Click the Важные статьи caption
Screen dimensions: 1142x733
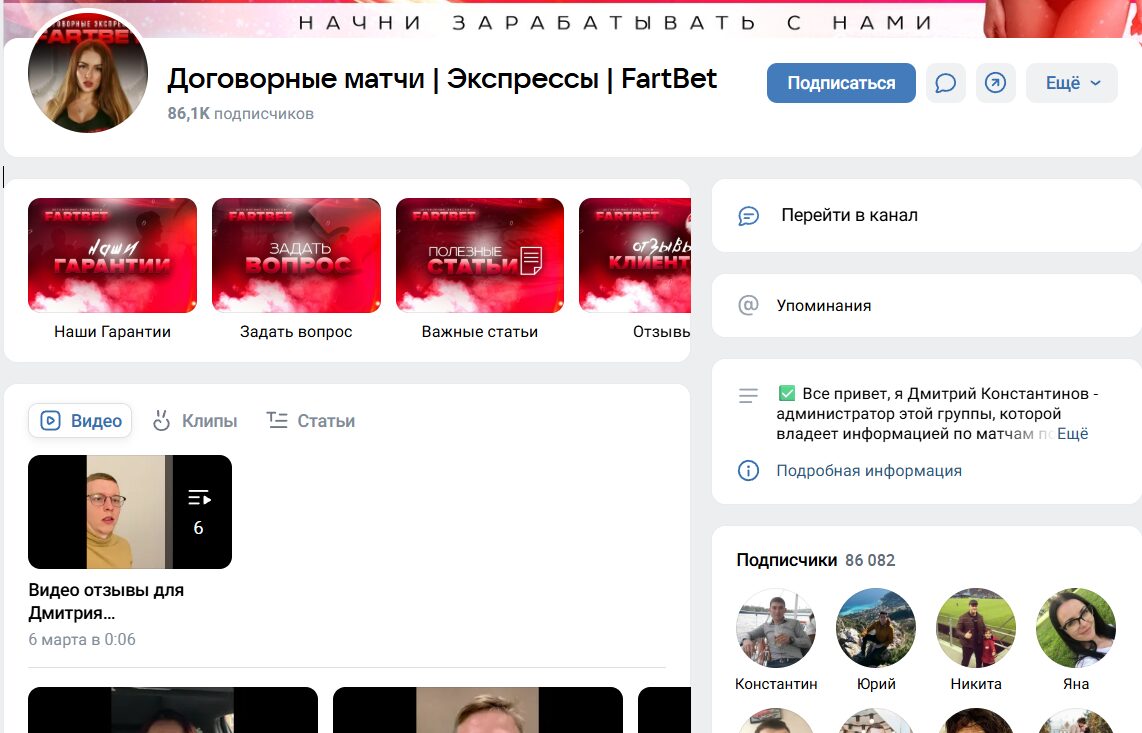(480, 332)
